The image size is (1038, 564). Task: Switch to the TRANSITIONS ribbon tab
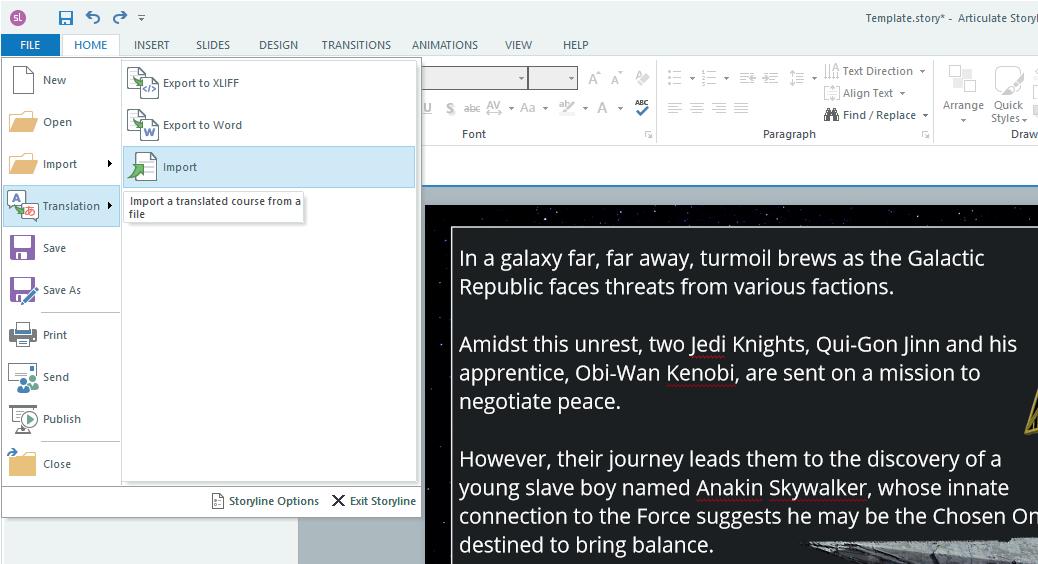click(356, 45)
